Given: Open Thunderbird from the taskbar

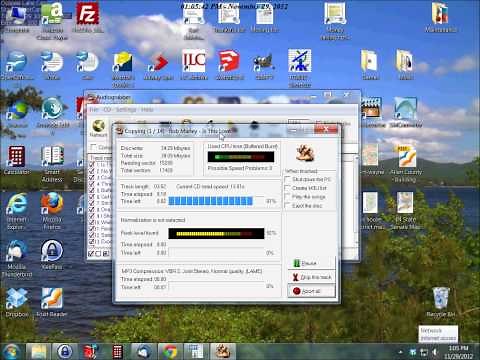Looking at the screenshot, I should coord(143,352).
